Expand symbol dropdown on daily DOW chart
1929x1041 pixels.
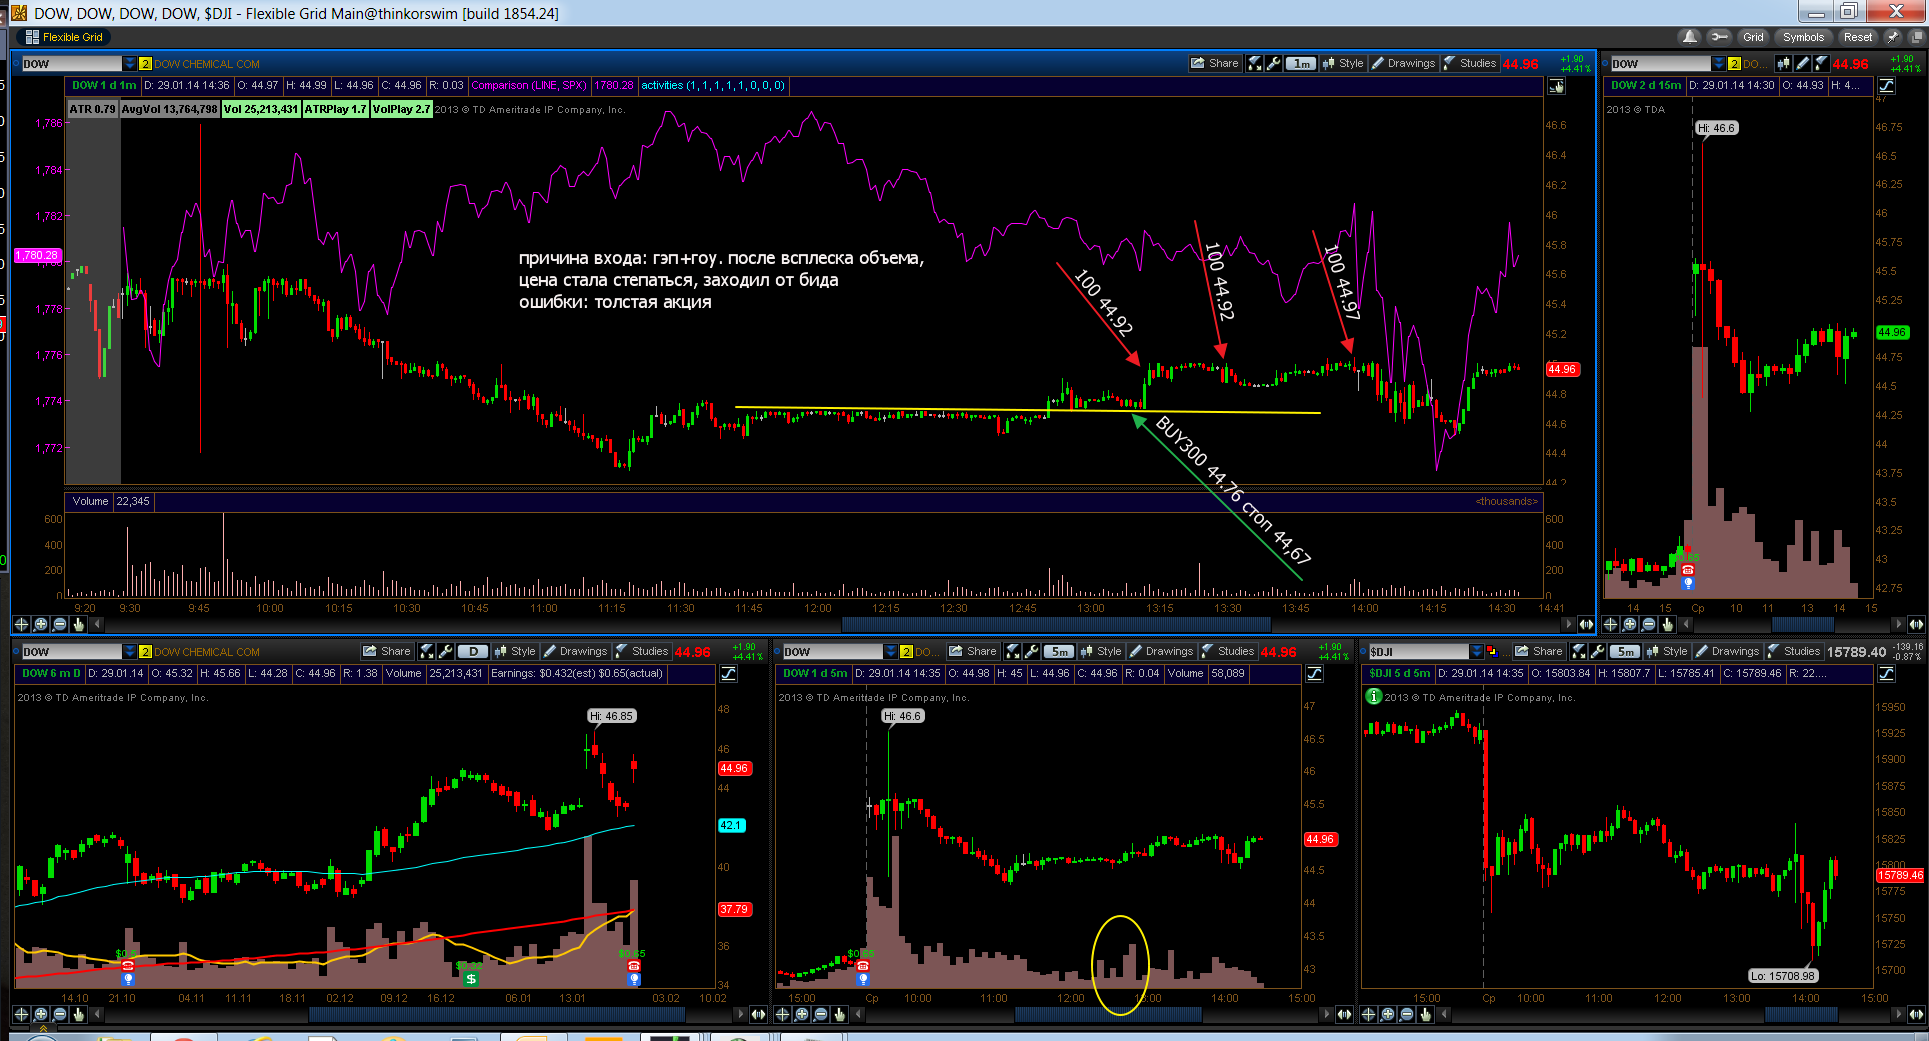pyautogui.click(x=129, y=652)
